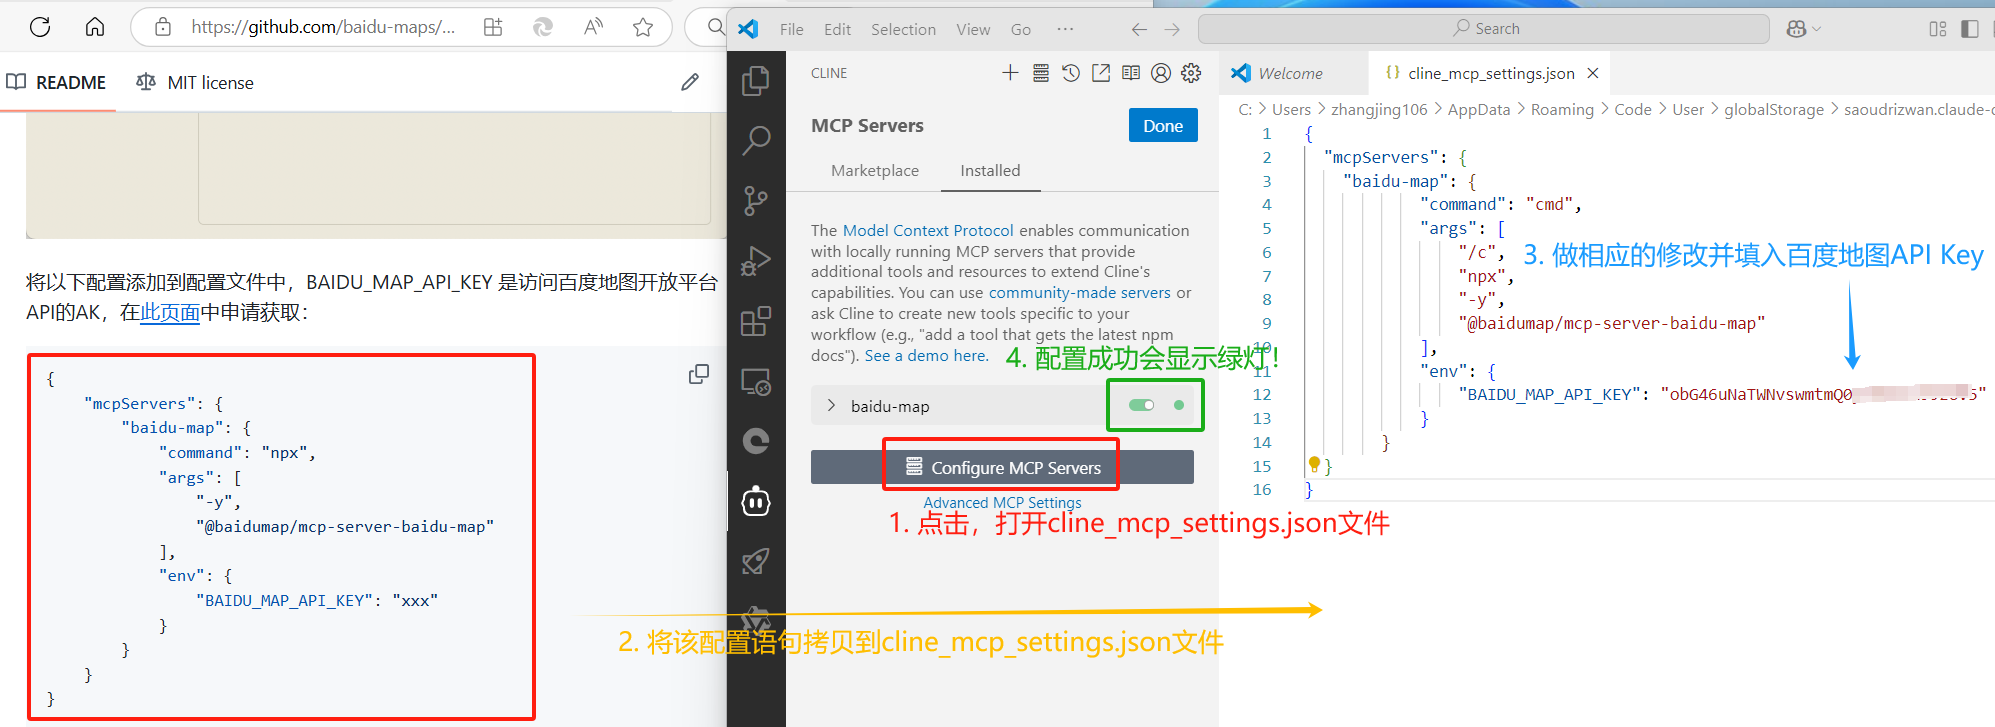Open the community-made servers link
Viewport: 1995px width, 727px height.
(x=1079, y=292)
